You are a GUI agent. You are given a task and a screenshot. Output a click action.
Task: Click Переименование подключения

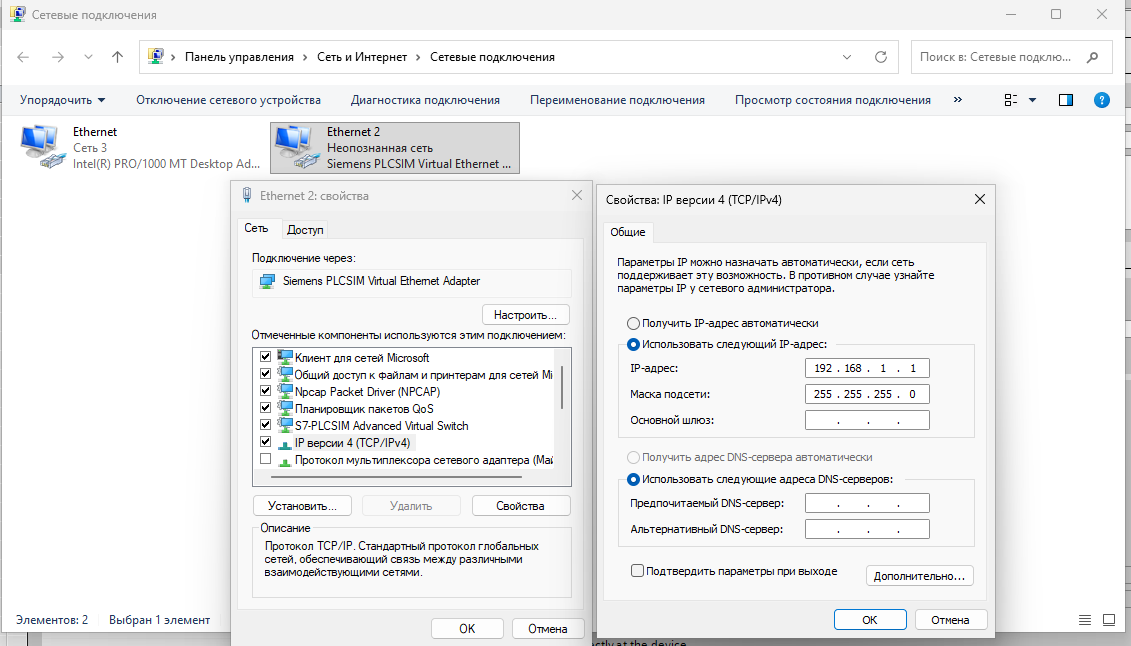(x=617, y=100)
